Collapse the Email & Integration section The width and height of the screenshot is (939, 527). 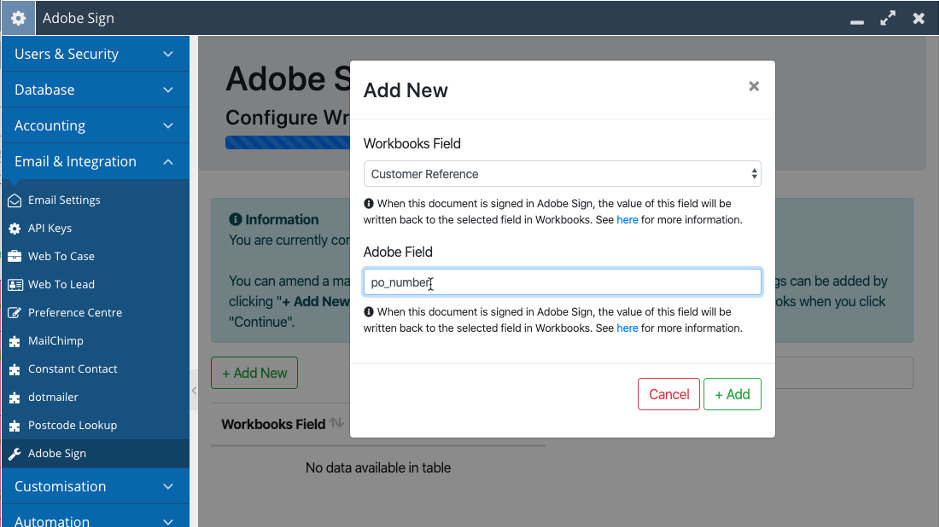click(95, 162)
